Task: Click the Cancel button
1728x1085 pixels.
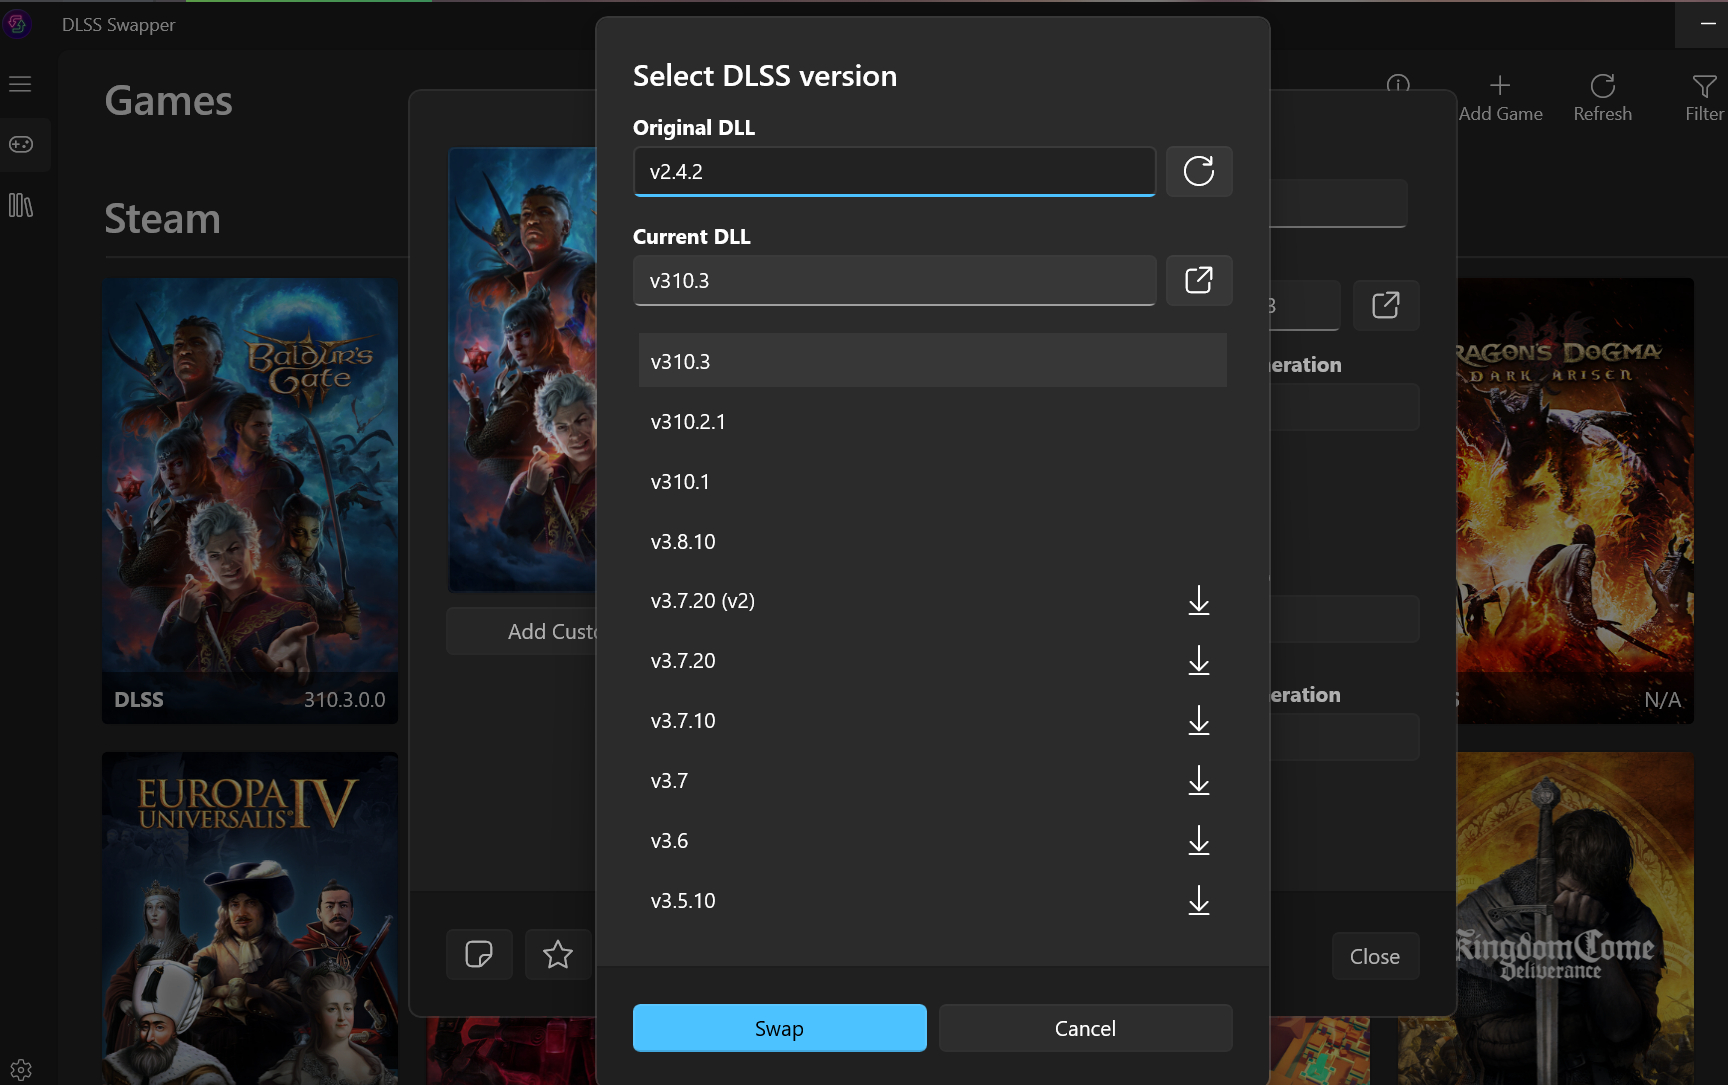Action: (x=1085, y=1028)
